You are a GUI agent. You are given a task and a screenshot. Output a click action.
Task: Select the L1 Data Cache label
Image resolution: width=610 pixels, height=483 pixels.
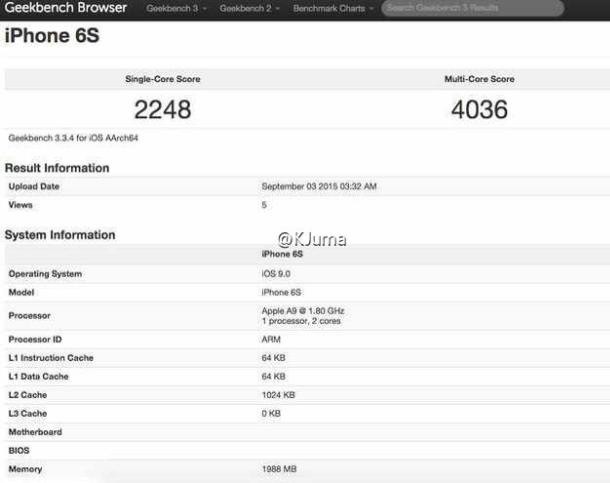click(x=38, y=376)
